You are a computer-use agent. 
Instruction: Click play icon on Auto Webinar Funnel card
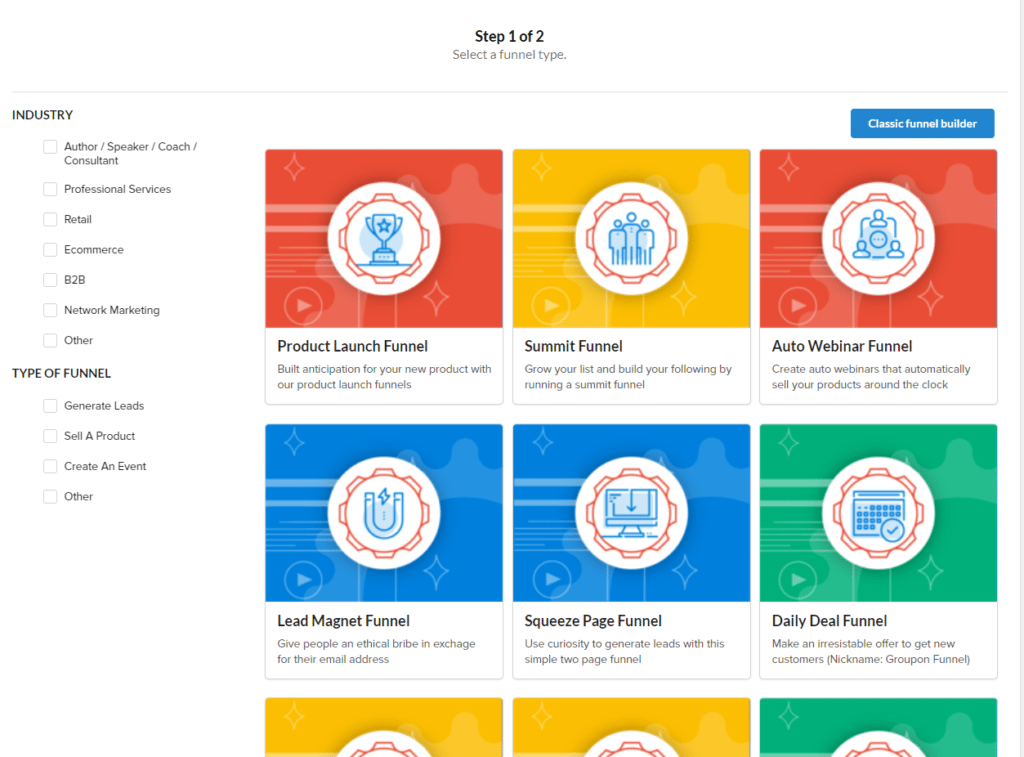click(x=798, y=305)
